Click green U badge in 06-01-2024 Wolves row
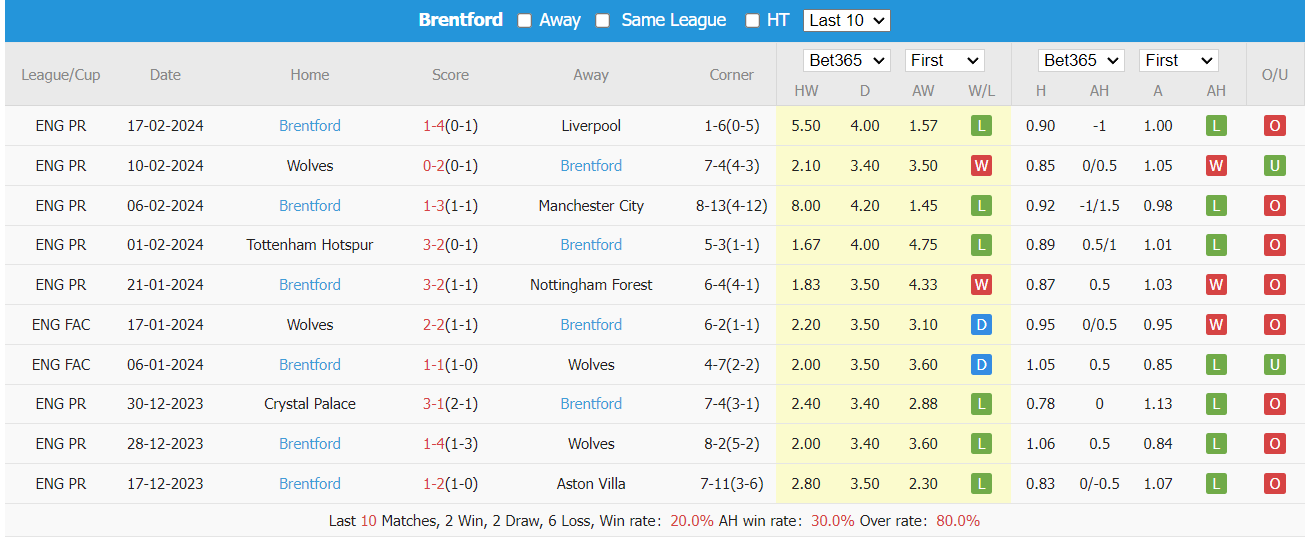 pos(1274,365)
